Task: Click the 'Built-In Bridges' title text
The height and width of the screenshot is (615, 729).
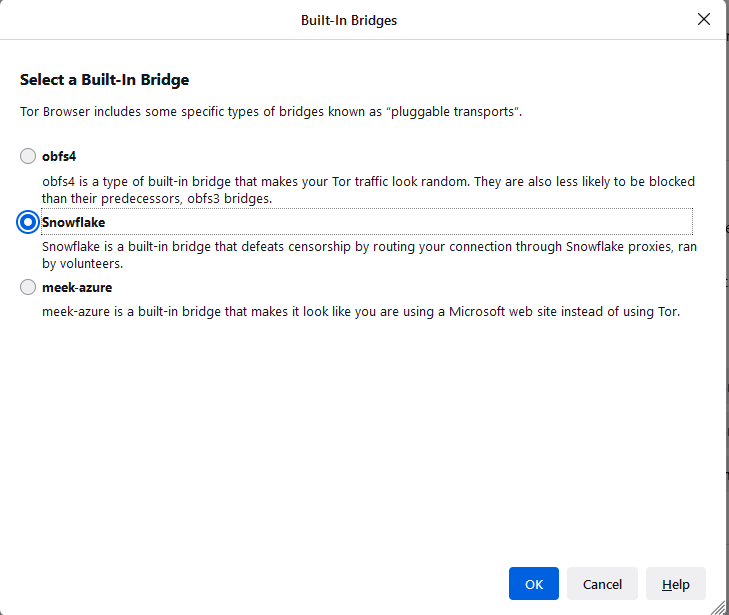Action: (349, 20)
